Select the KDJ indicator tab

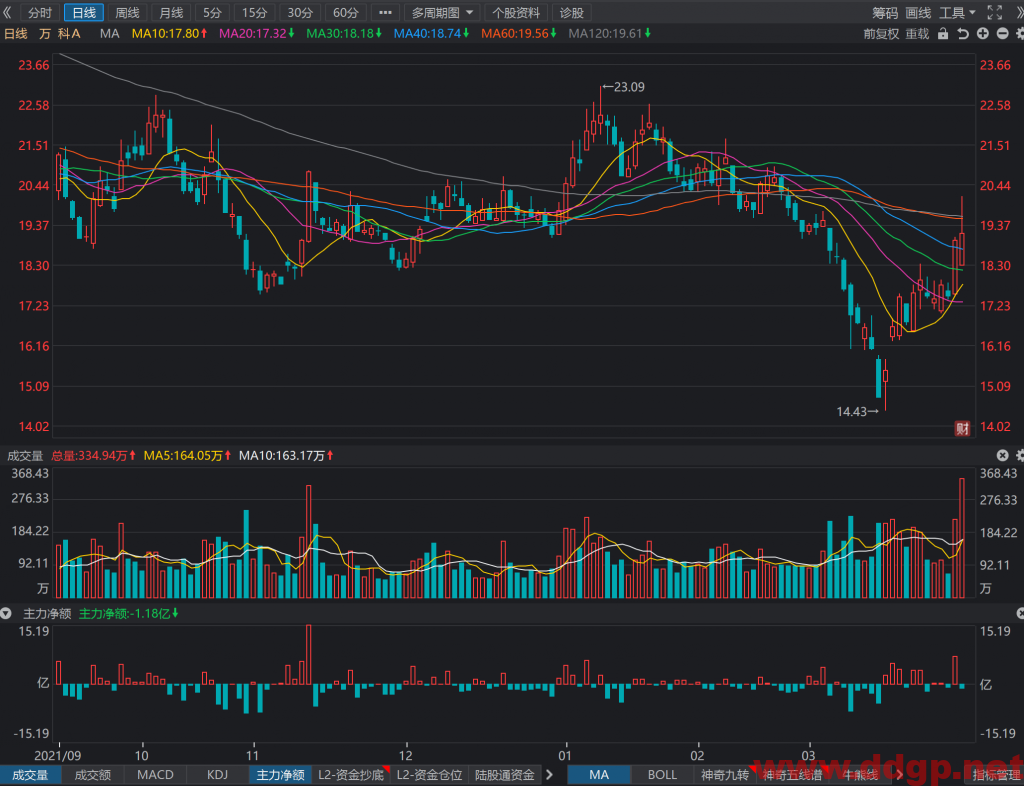point(217,775)
